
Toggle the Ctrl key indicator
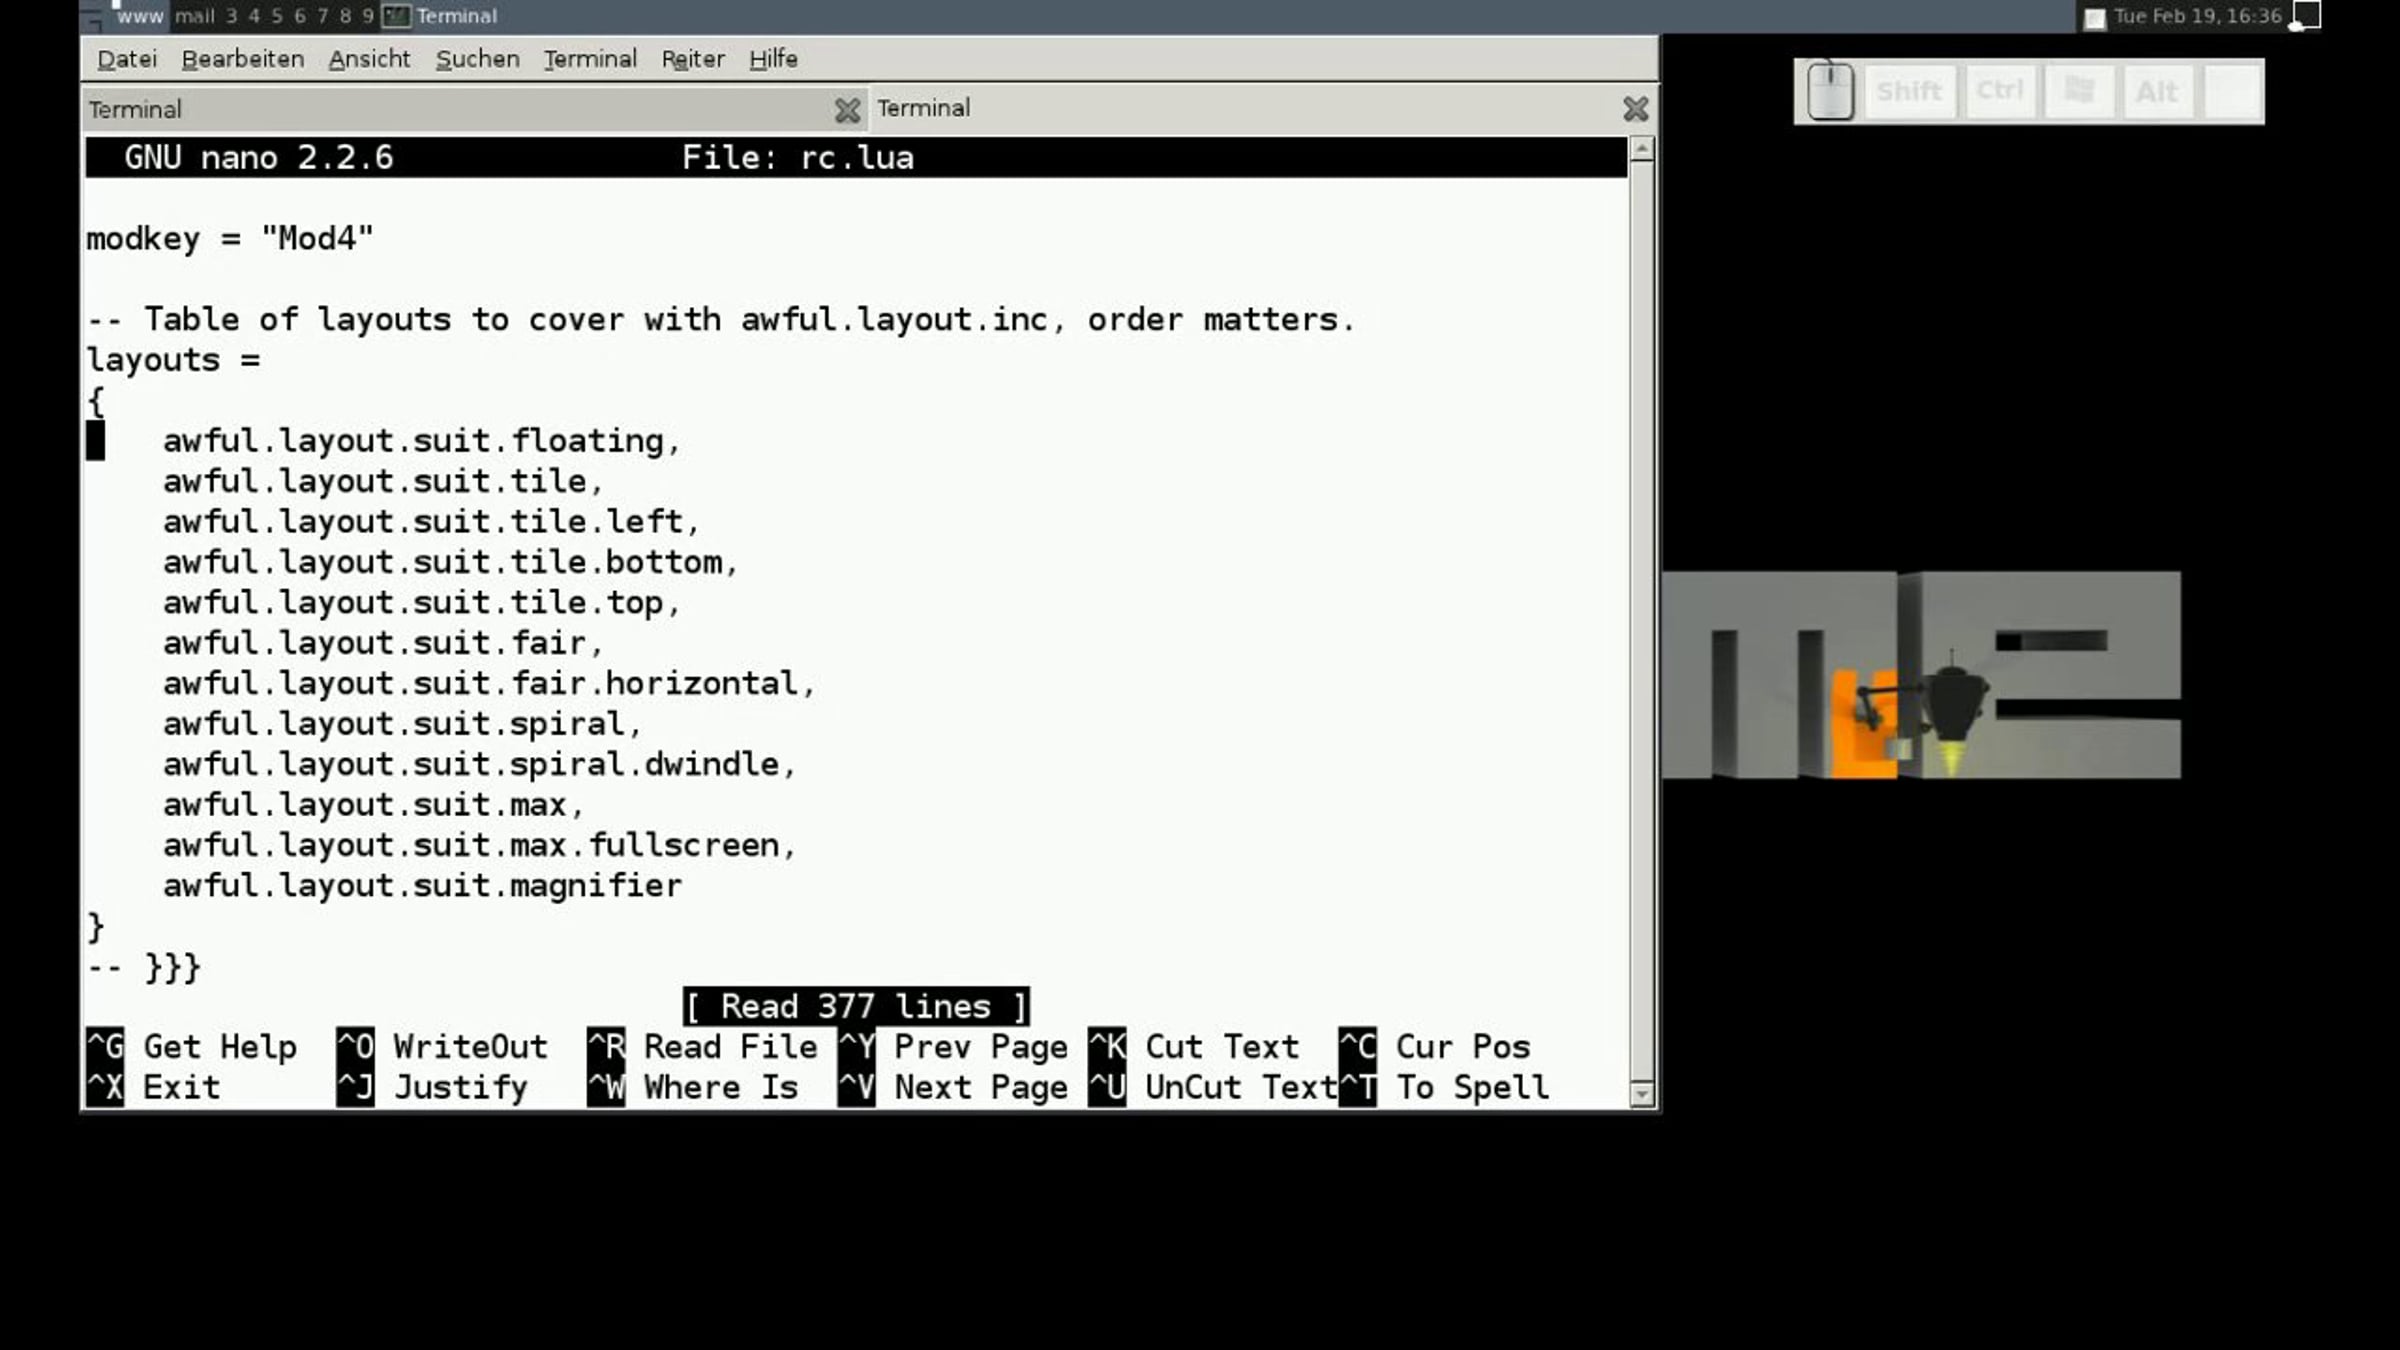1999,92
